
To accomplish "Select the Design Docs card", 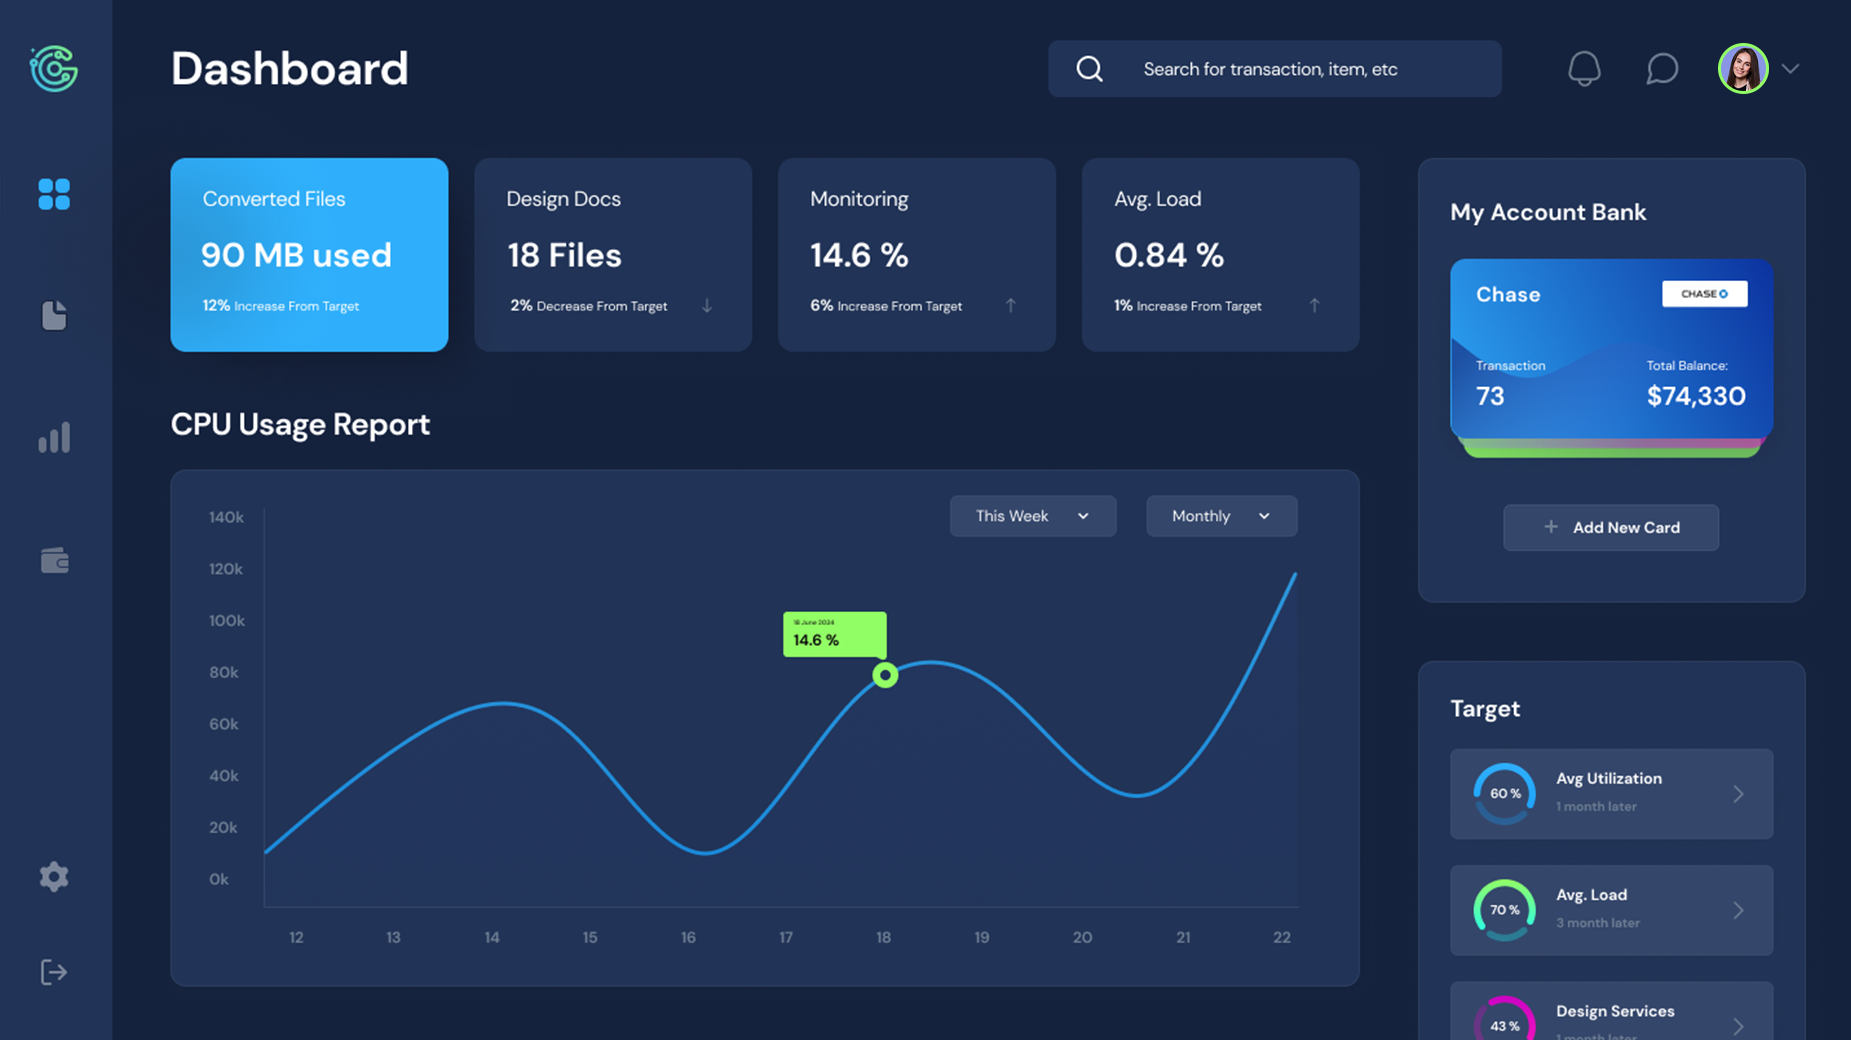I will point(612,254).
